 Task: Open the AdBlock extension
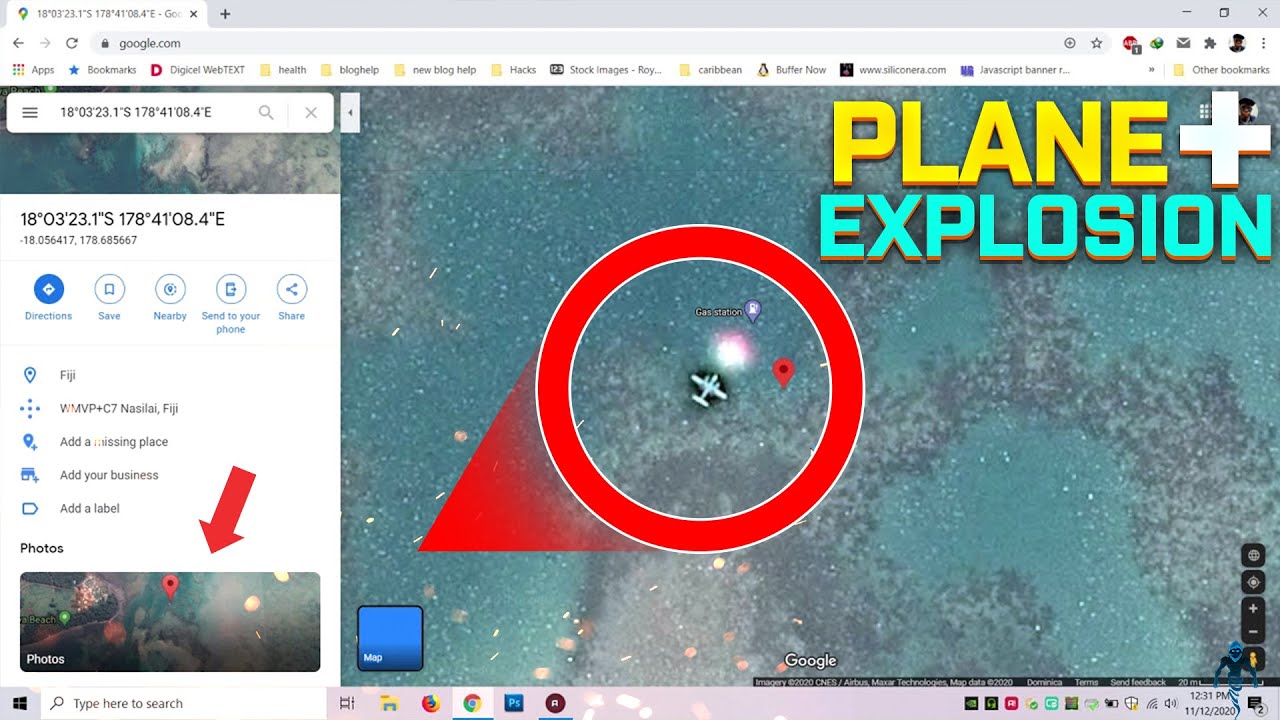[1130, 43]
